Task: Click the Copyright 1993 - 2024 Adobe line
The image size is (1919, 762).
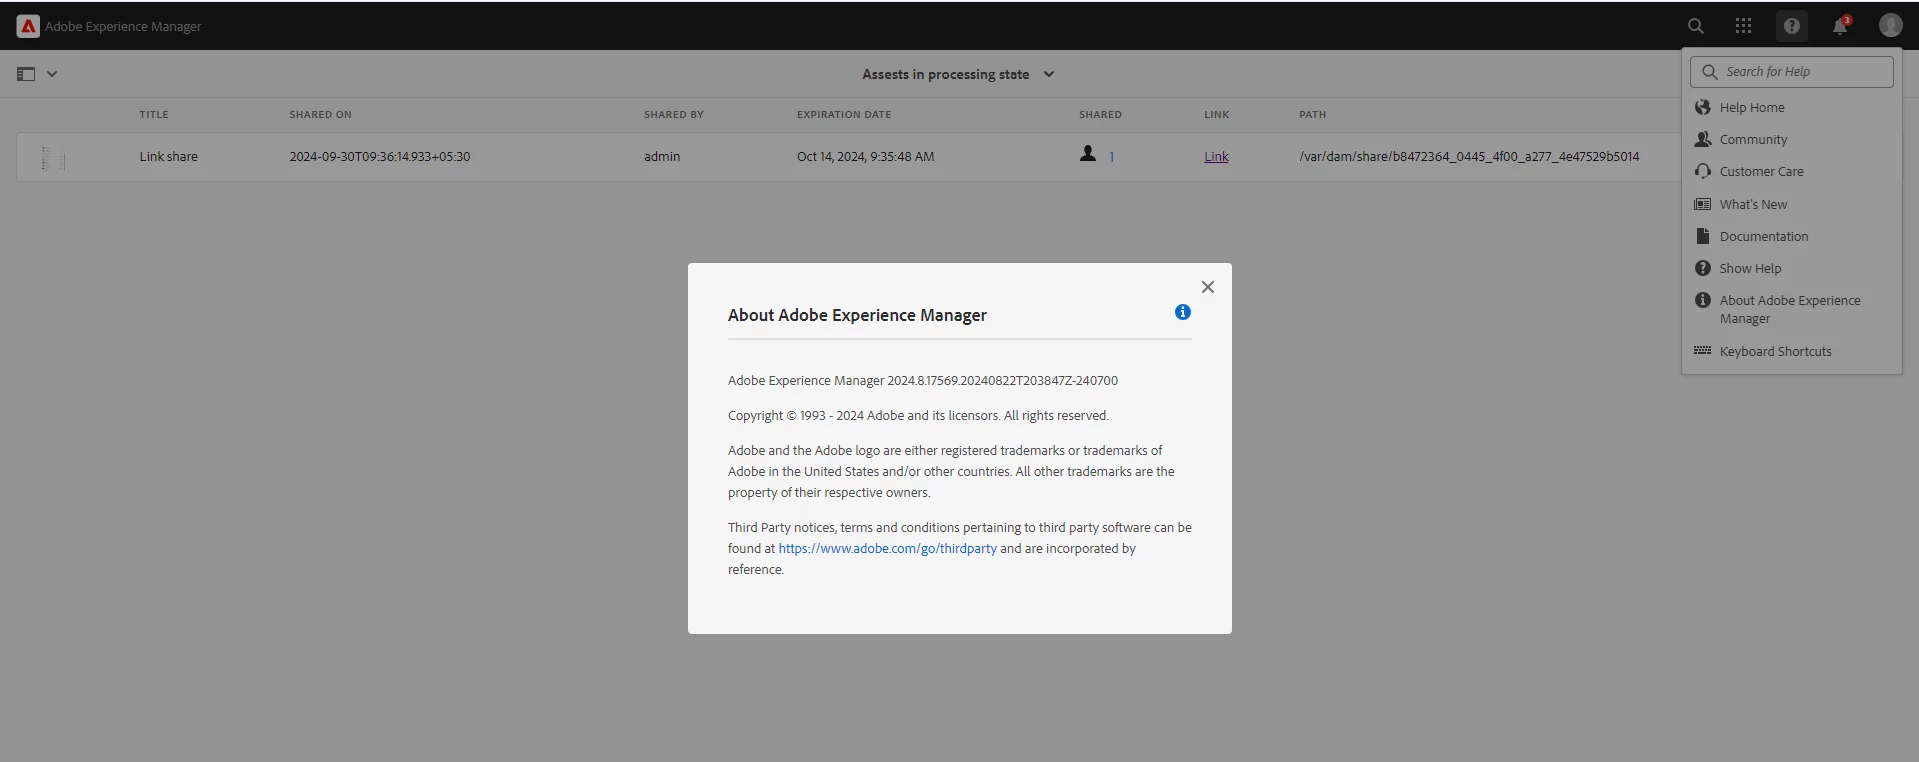Action: pos(918,415)
